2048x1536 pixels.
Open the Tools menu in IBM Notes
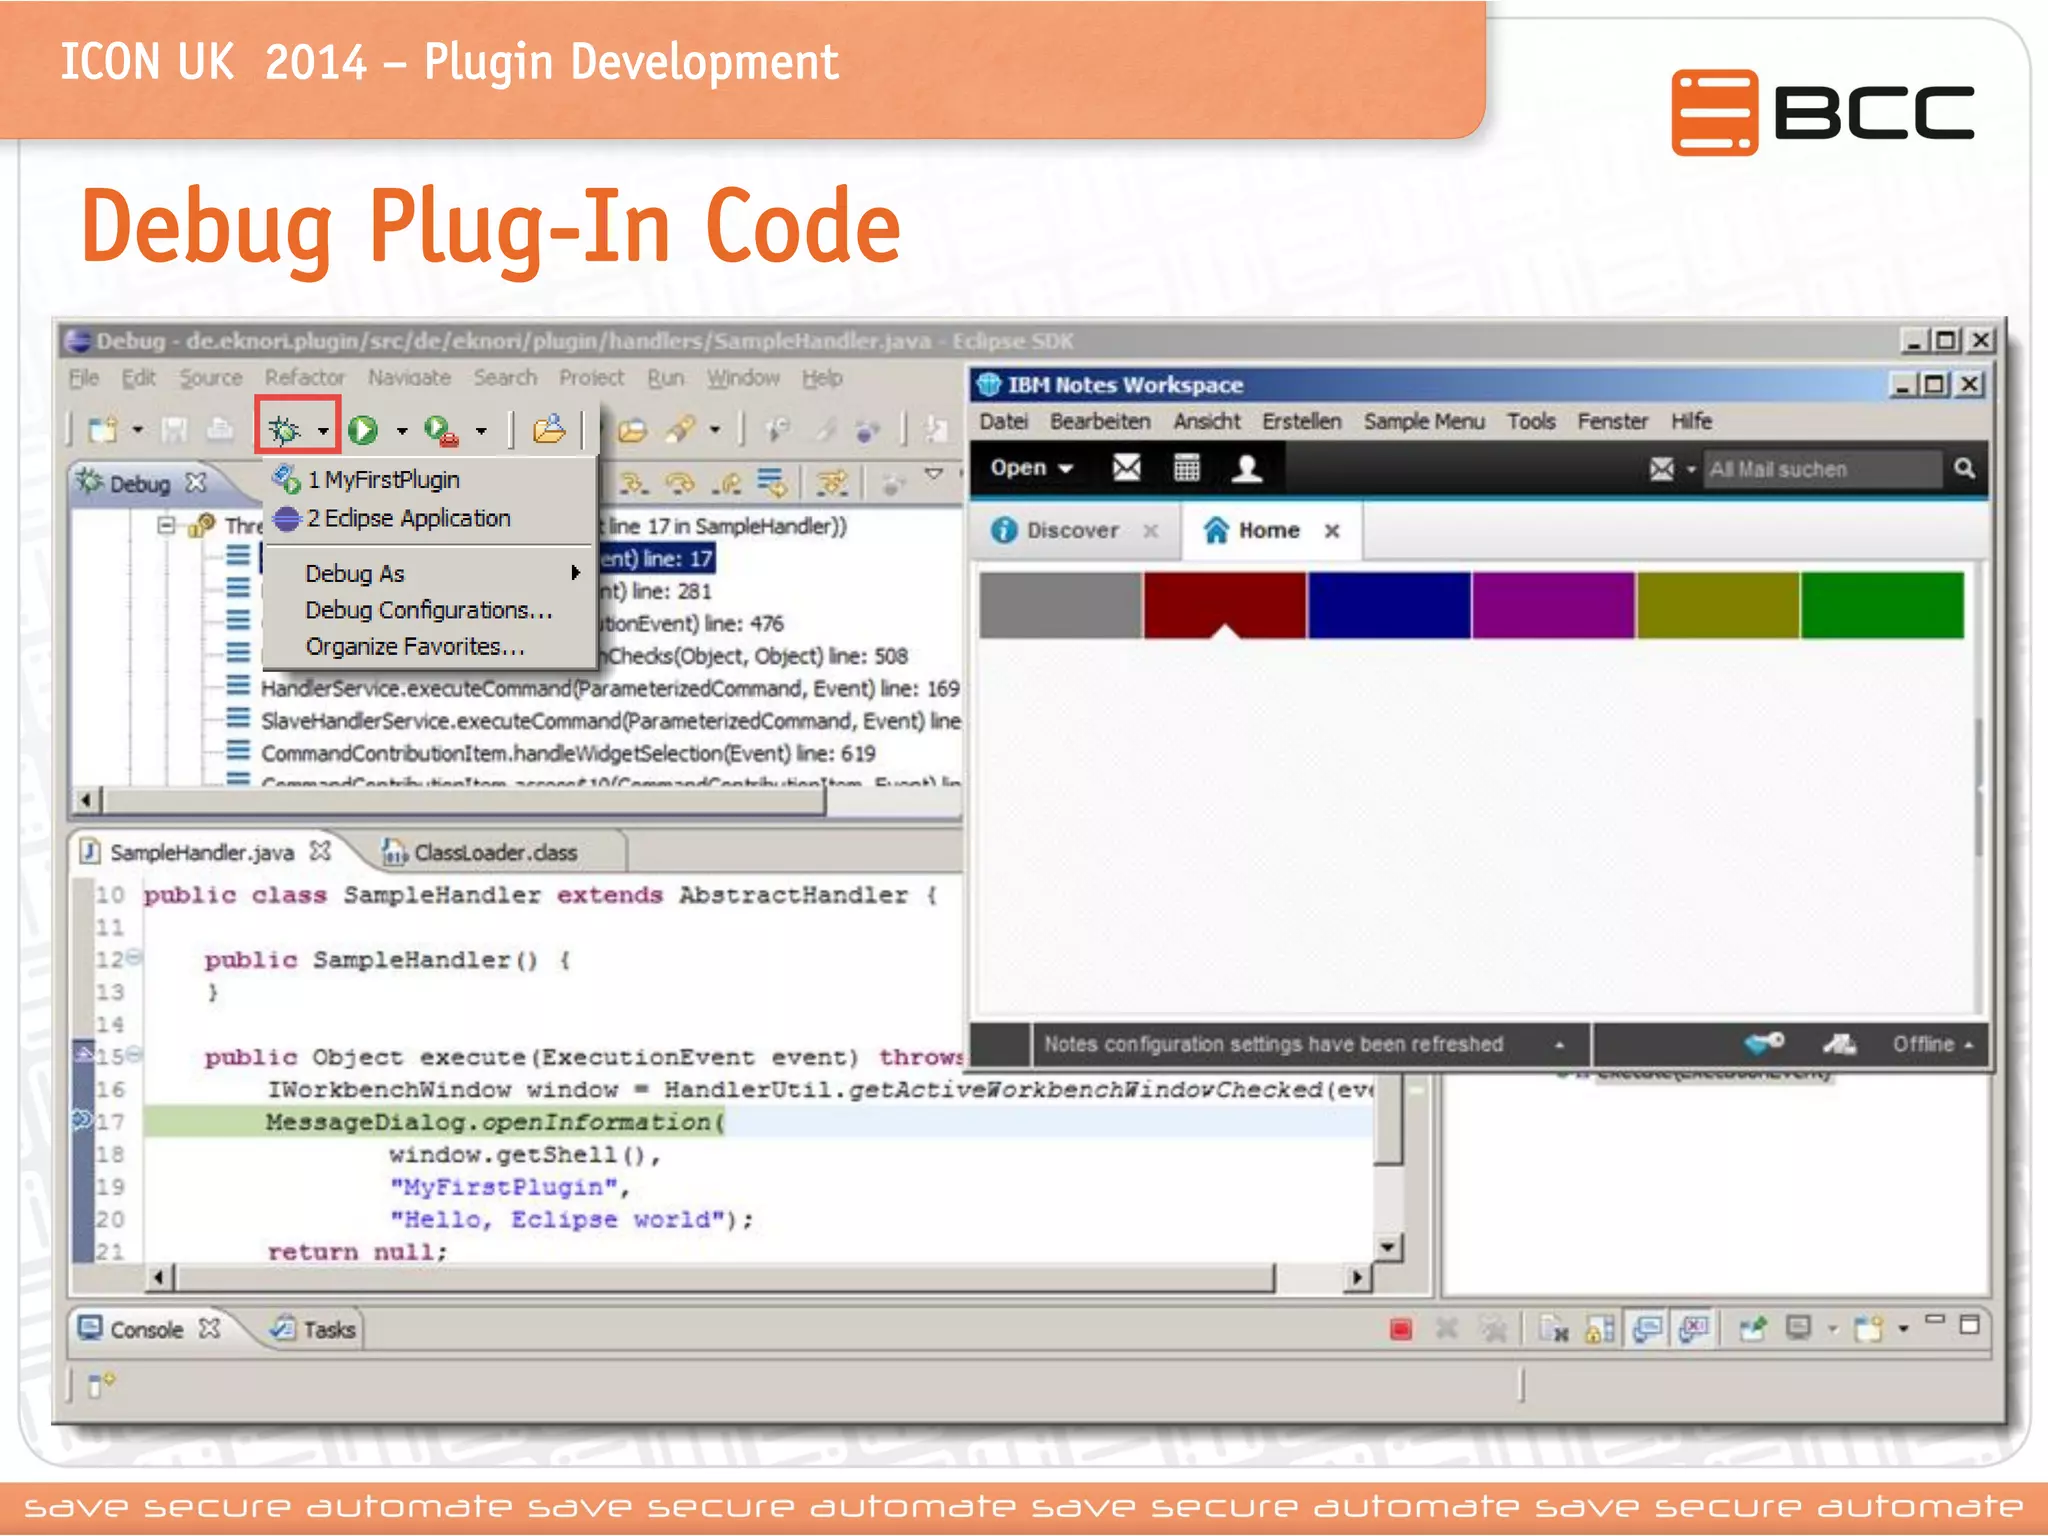(x=1531, y=422)
